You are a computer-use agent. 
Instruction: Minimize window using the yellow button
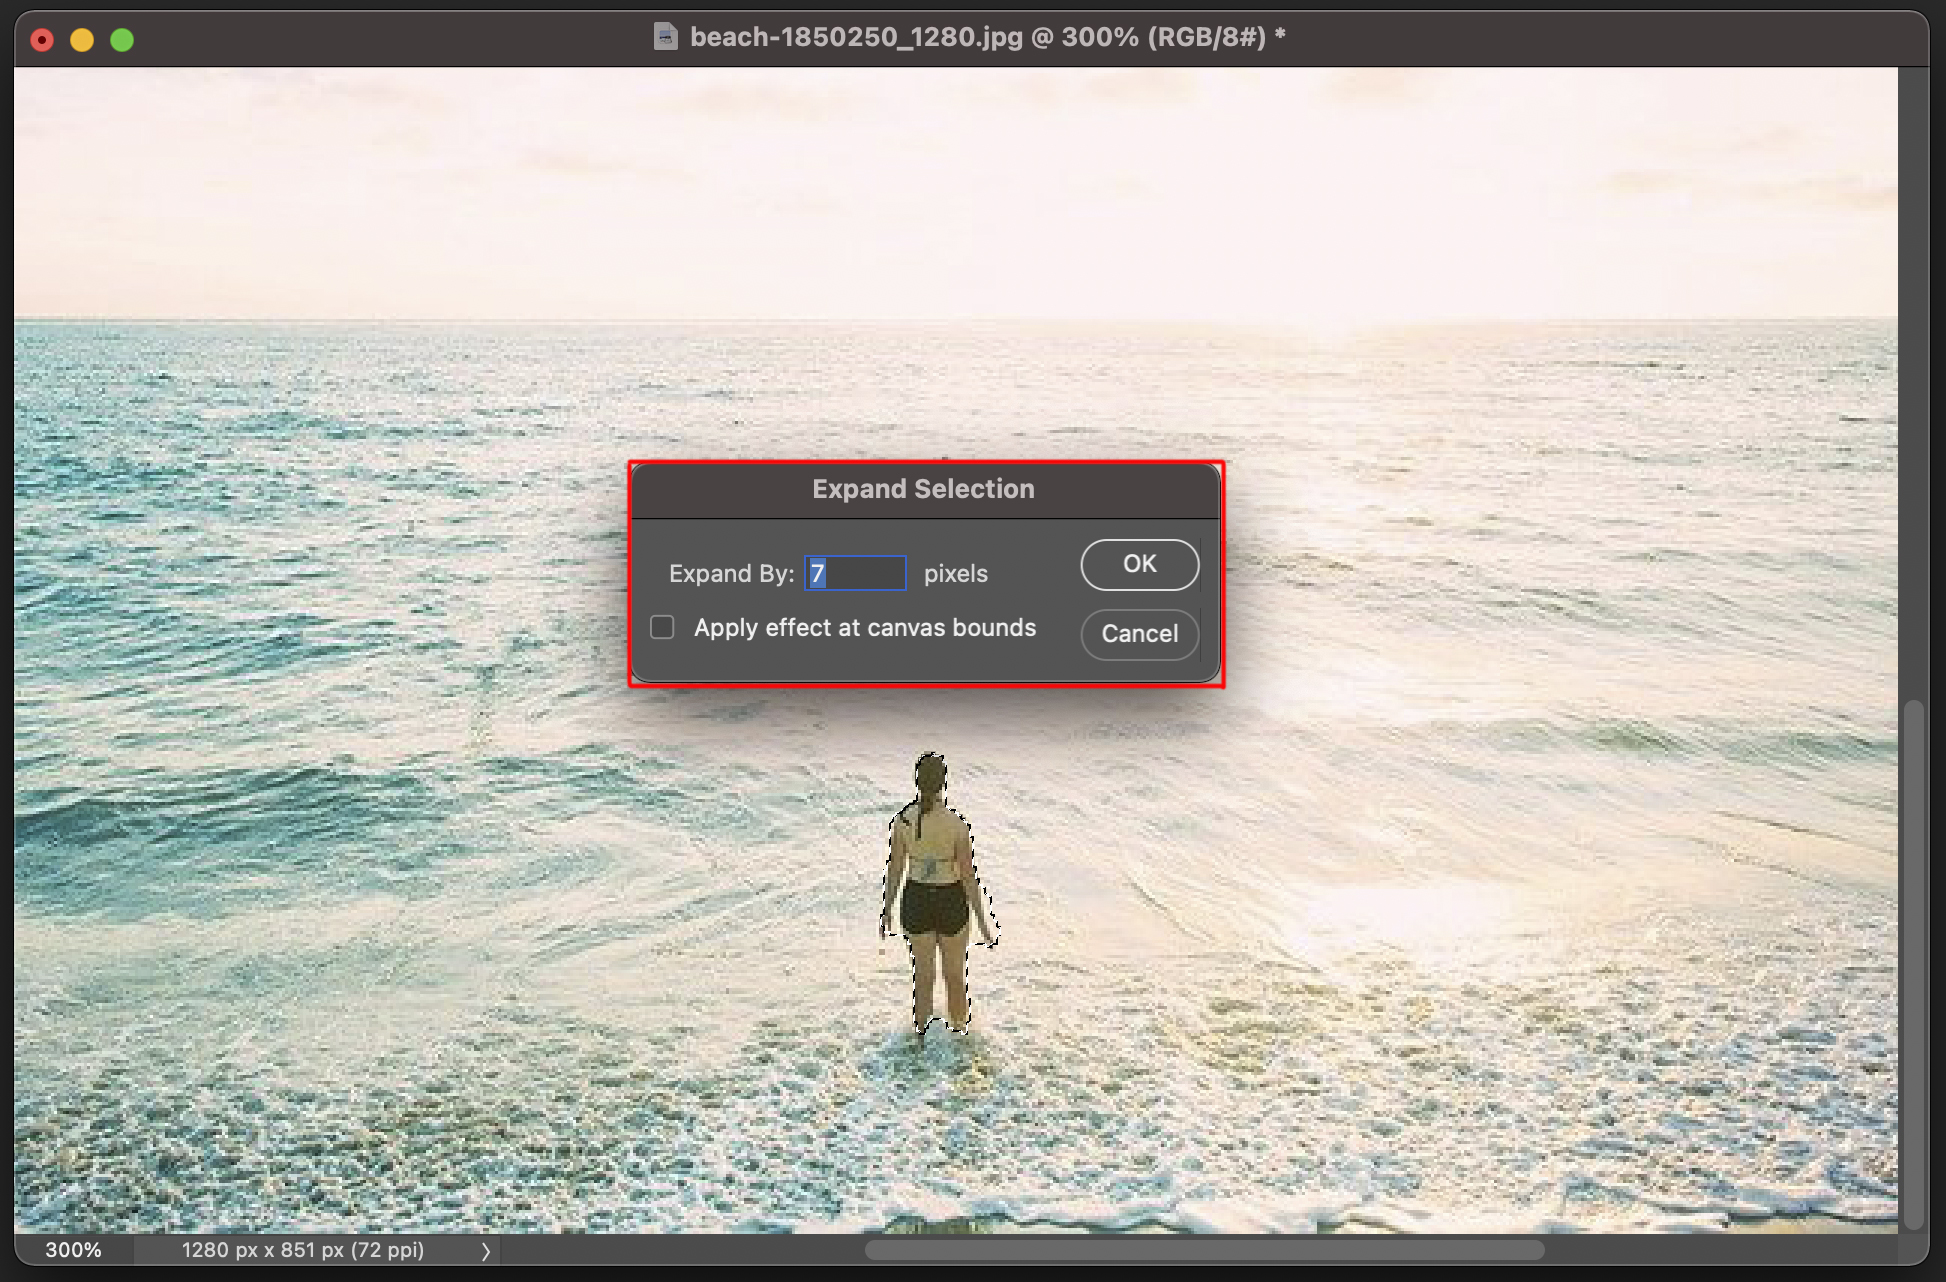tap(82, 40)
